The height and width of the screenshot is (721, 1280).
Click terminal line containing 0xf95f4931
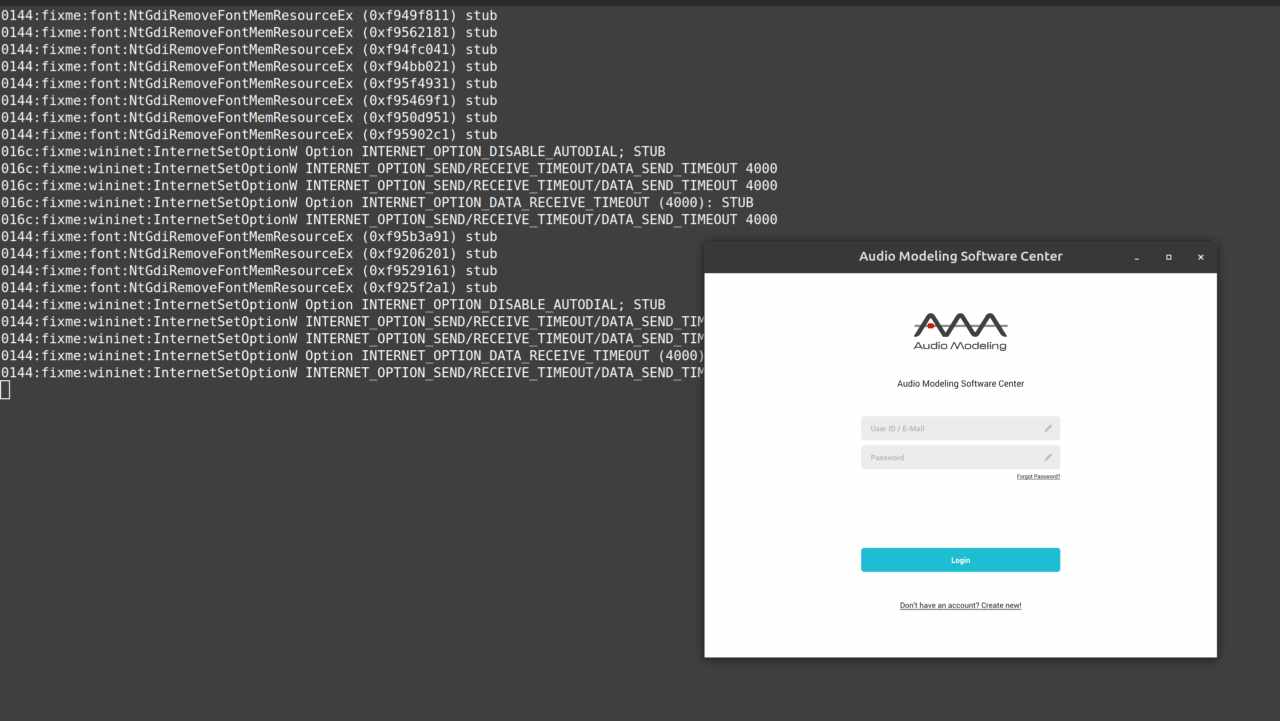[x=249, y=84]
